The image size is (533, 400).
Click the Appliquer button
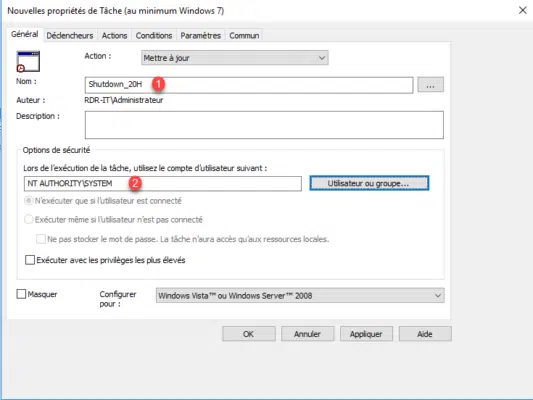tap(366, 334)
